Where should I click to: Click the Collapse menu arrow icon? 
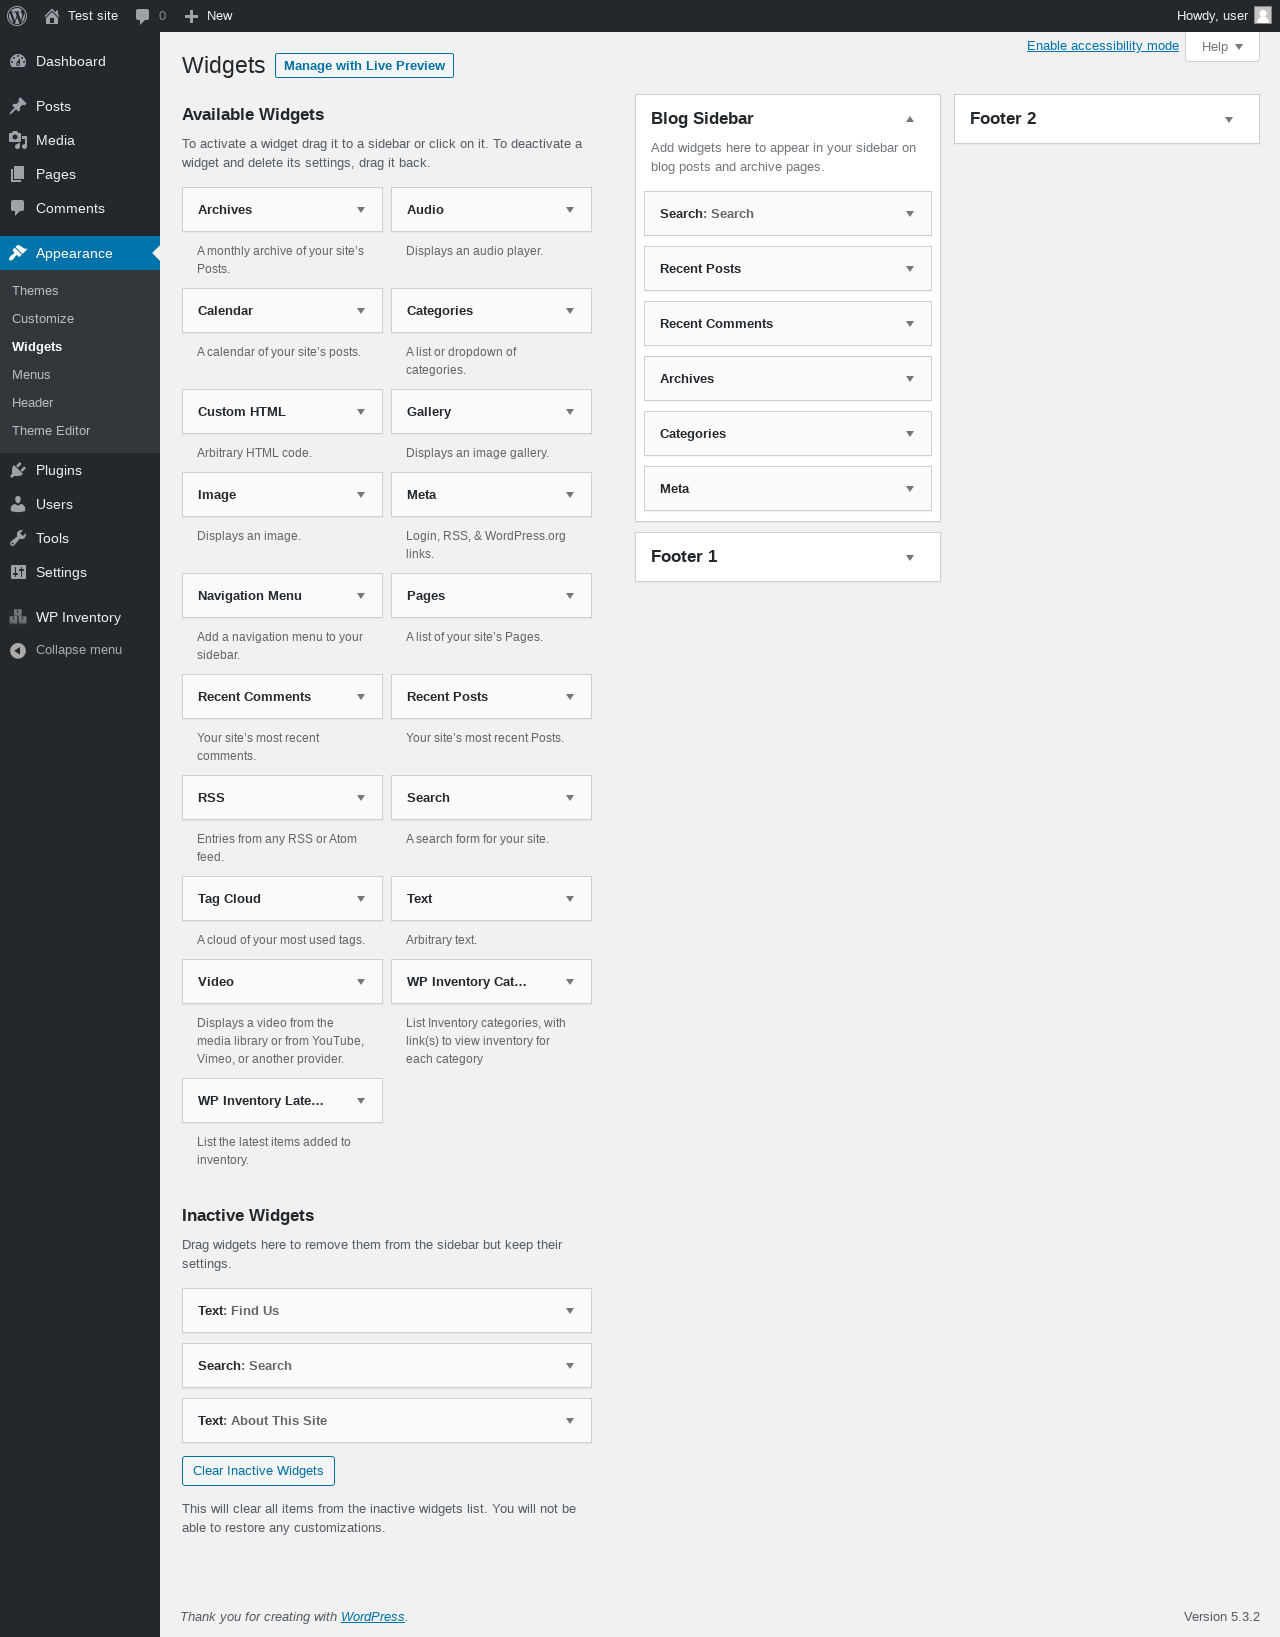coord(18,650)
